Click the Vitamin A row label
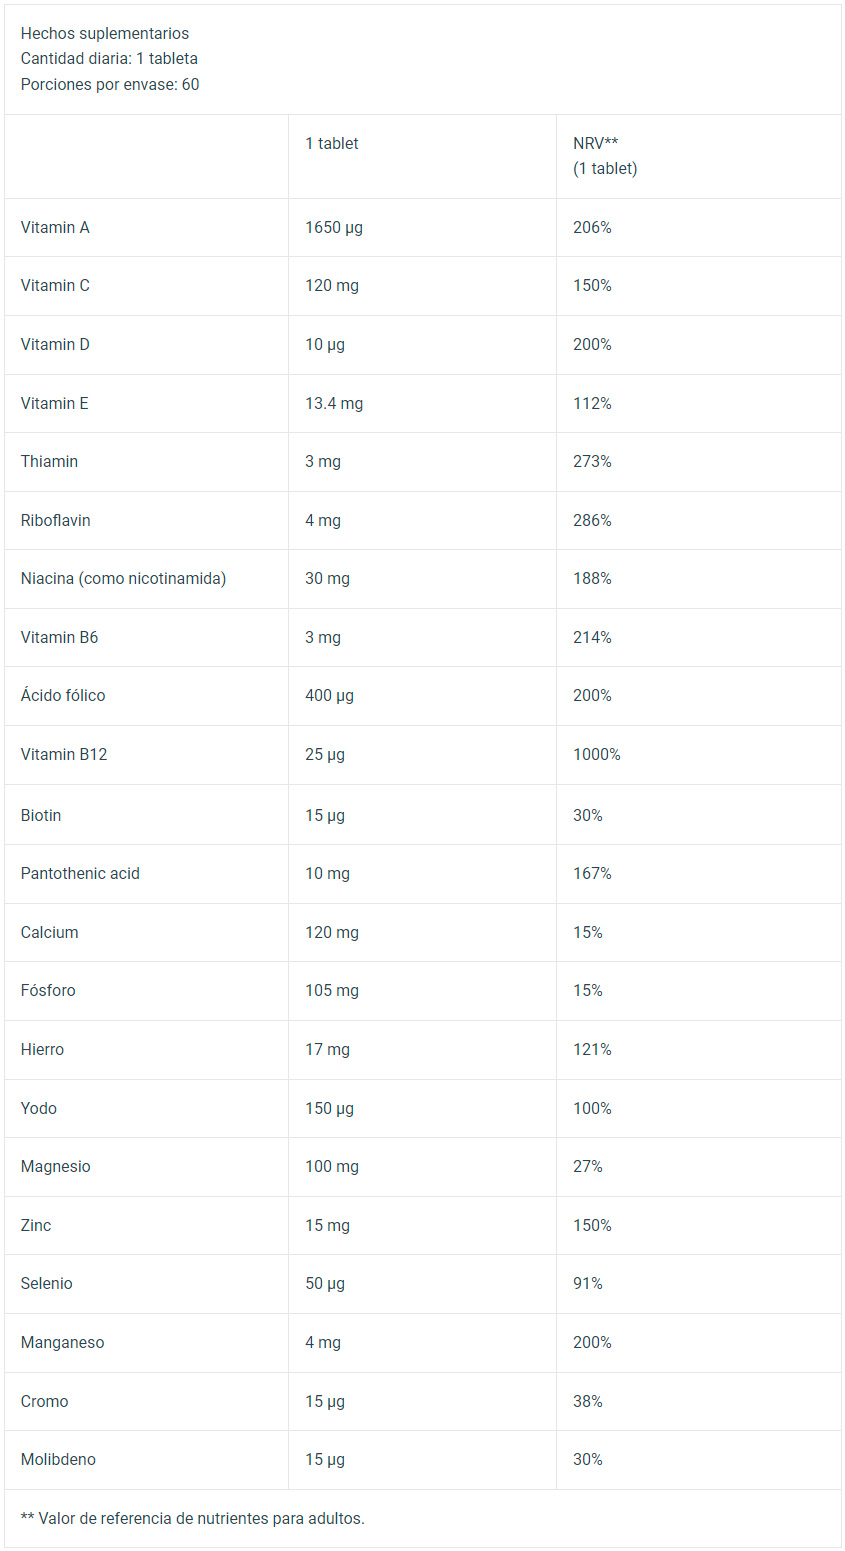This screenshot has width=845, height=1551. tap(55, 227)
